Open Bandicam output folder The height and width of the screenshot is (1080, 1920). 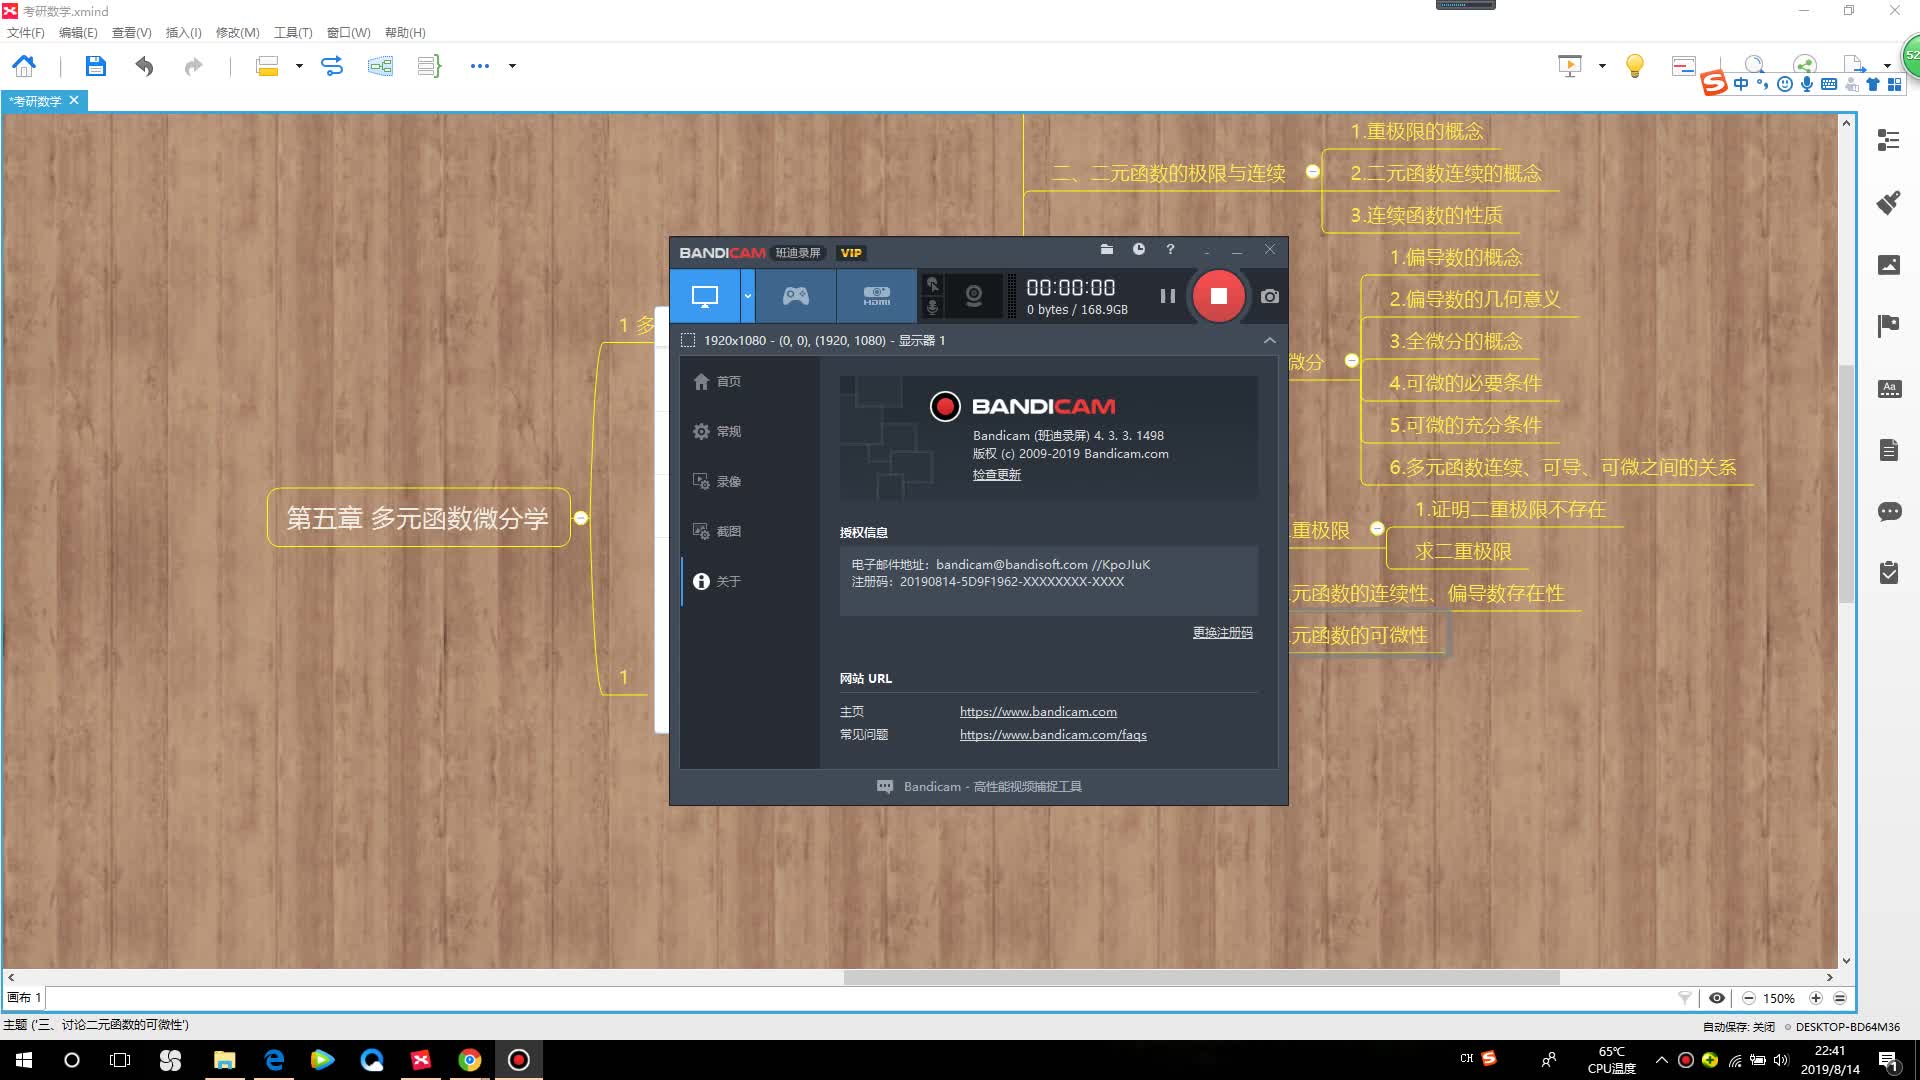(1107, 250)
